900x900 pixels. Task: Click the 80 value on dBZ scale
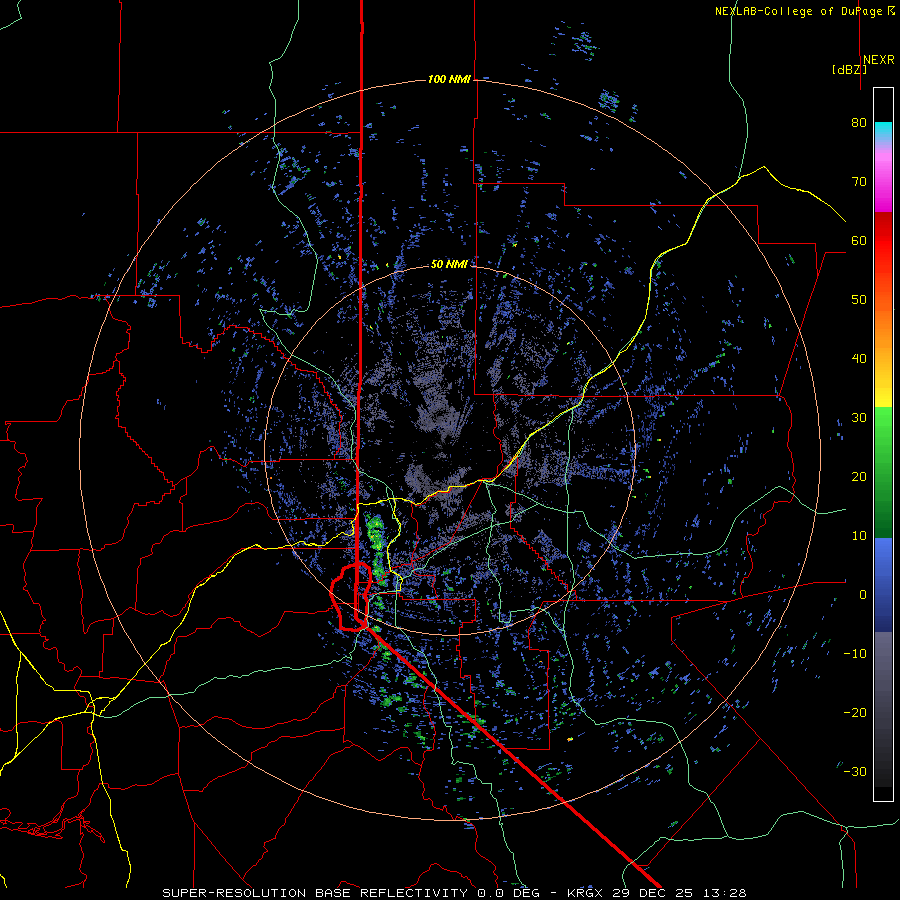[859, 123]
